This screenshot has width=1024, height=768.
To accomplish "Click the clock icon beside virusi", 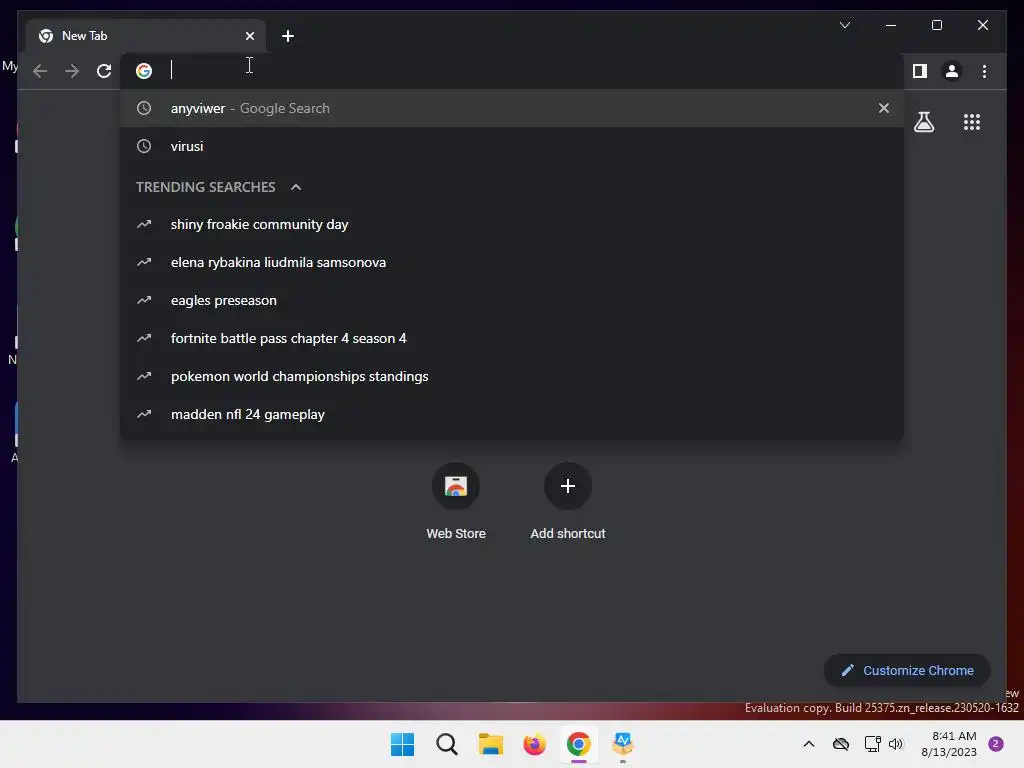I will (x=144, y=146).
